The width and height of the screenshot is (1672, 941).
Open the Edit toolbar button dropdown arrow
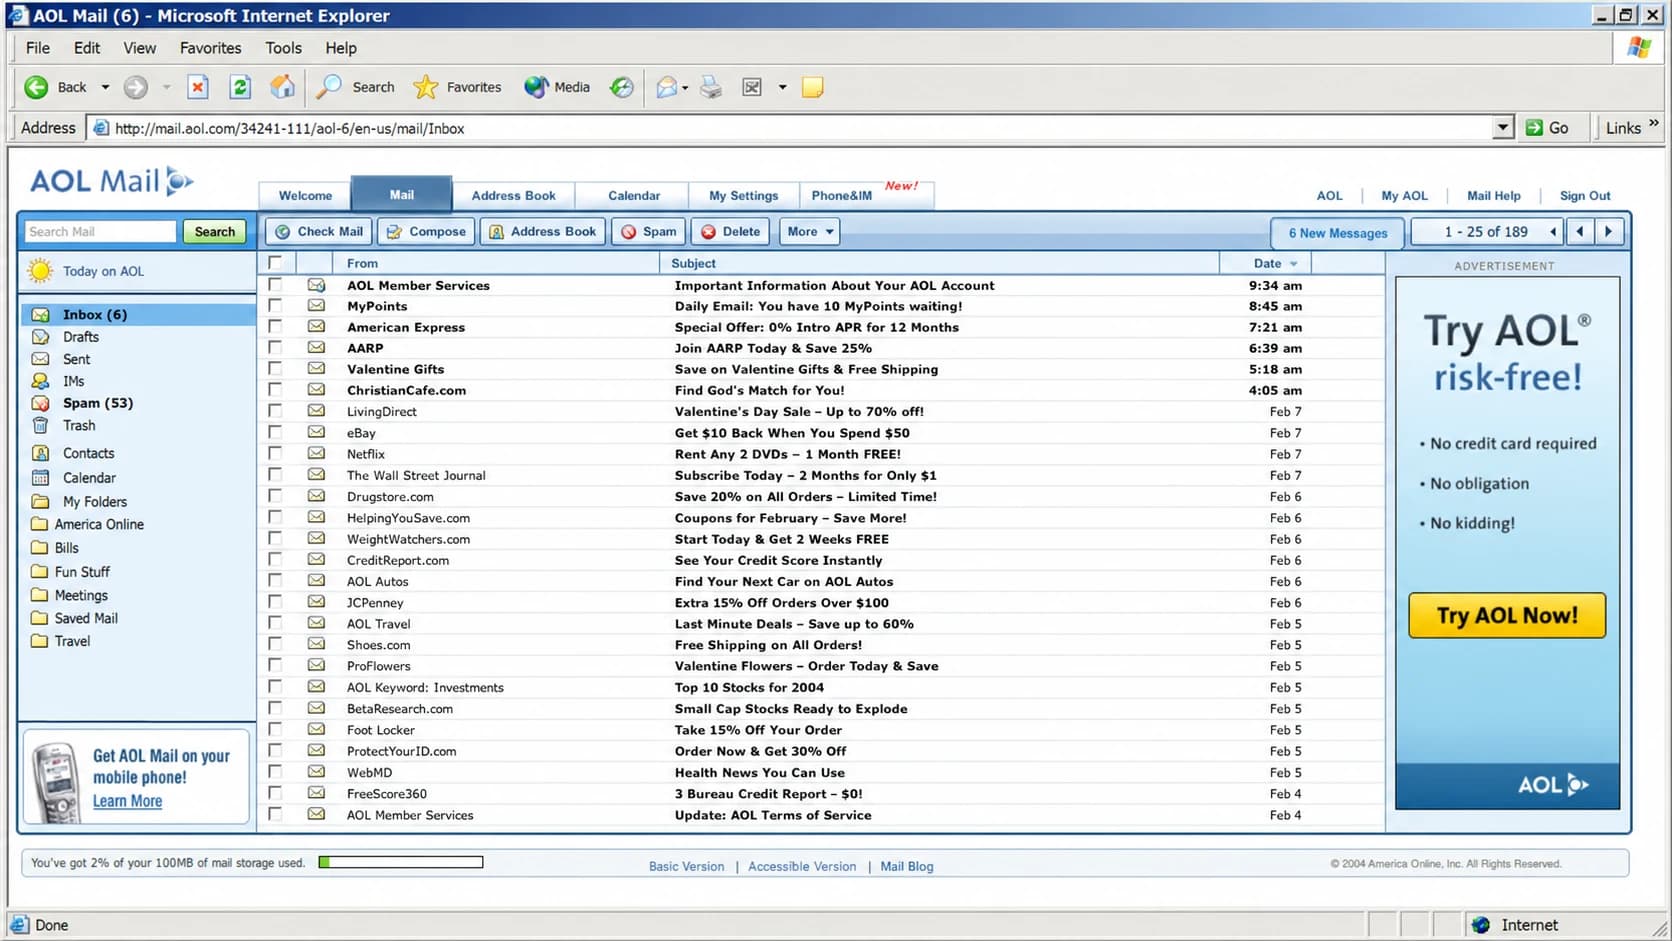[x=782, y=87]
